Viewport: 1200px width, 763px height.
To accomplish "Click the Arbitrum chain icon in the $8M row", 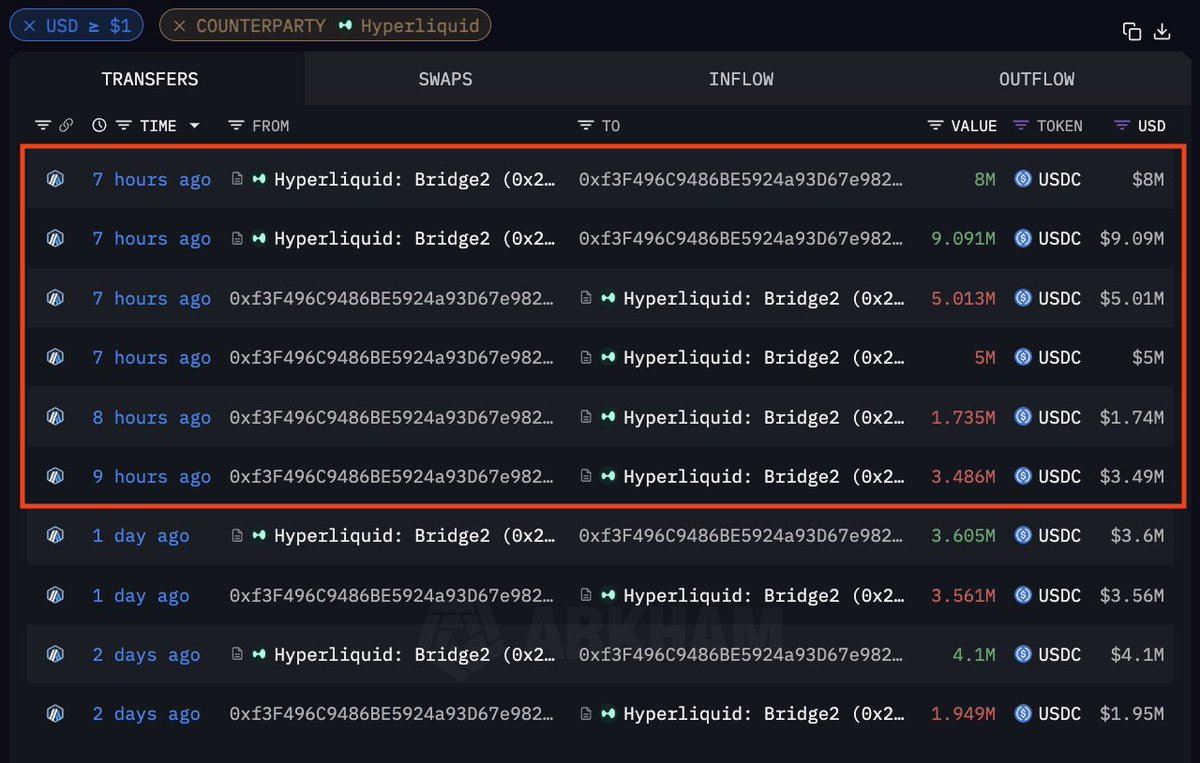I will [x=55, y=180].
